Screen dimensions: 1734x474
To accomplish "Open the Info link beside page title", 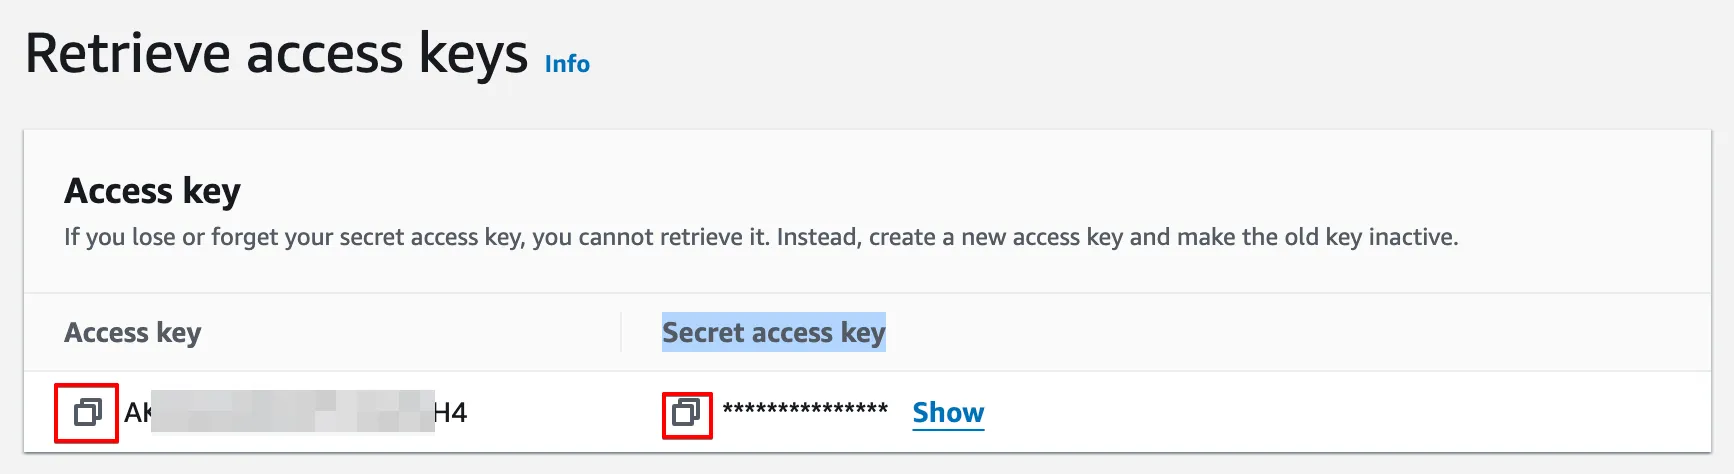I will [x=567, y=64].
